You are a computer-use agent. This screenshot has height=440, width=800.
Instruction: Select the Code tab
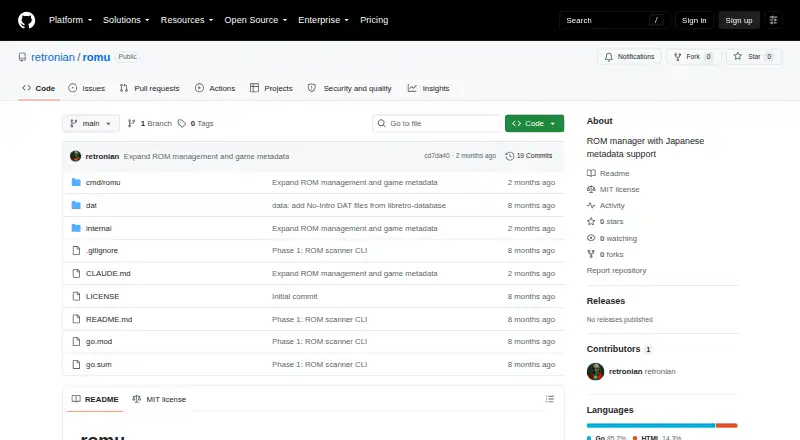pos(39,88)
